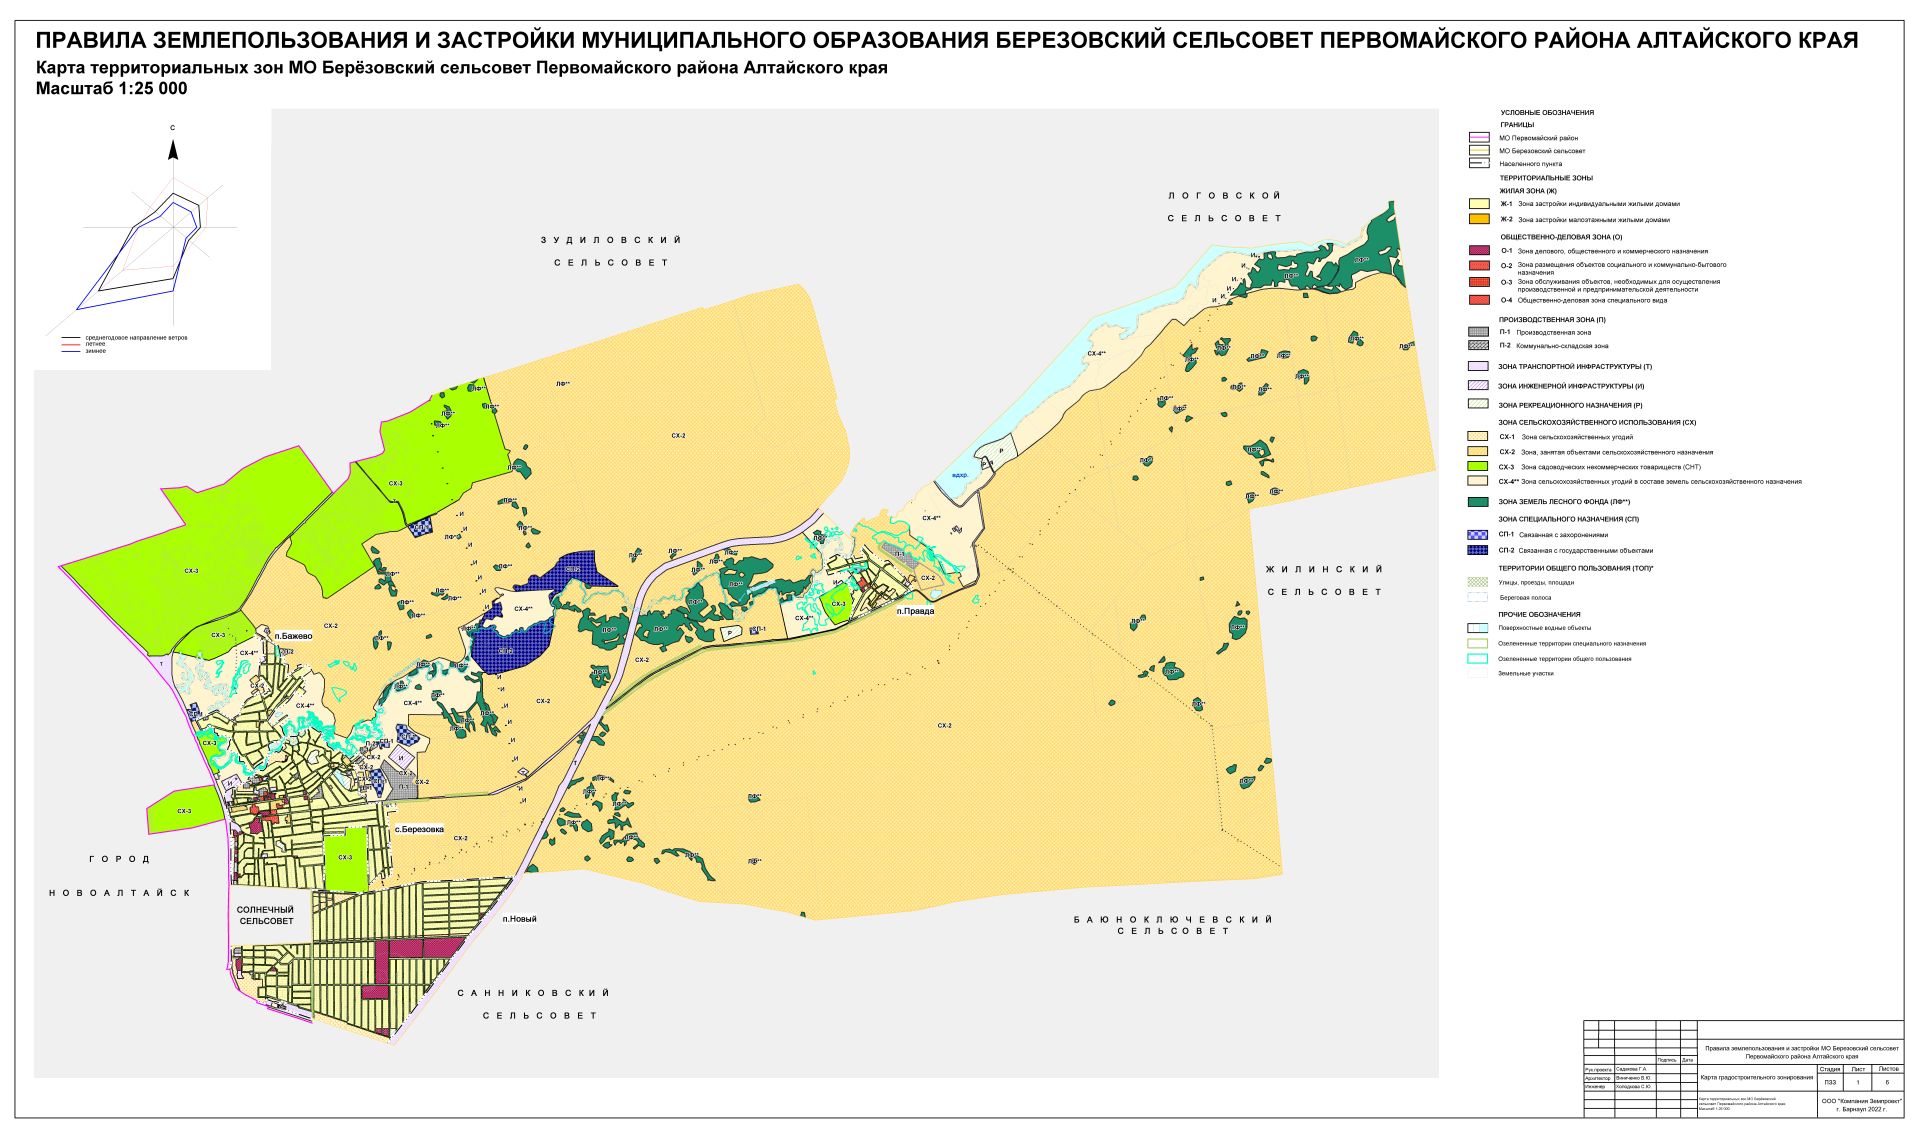Click Карта градостроительного зонирования in title block
Screen dimensions: 1920x1131
[1757, 1078]
